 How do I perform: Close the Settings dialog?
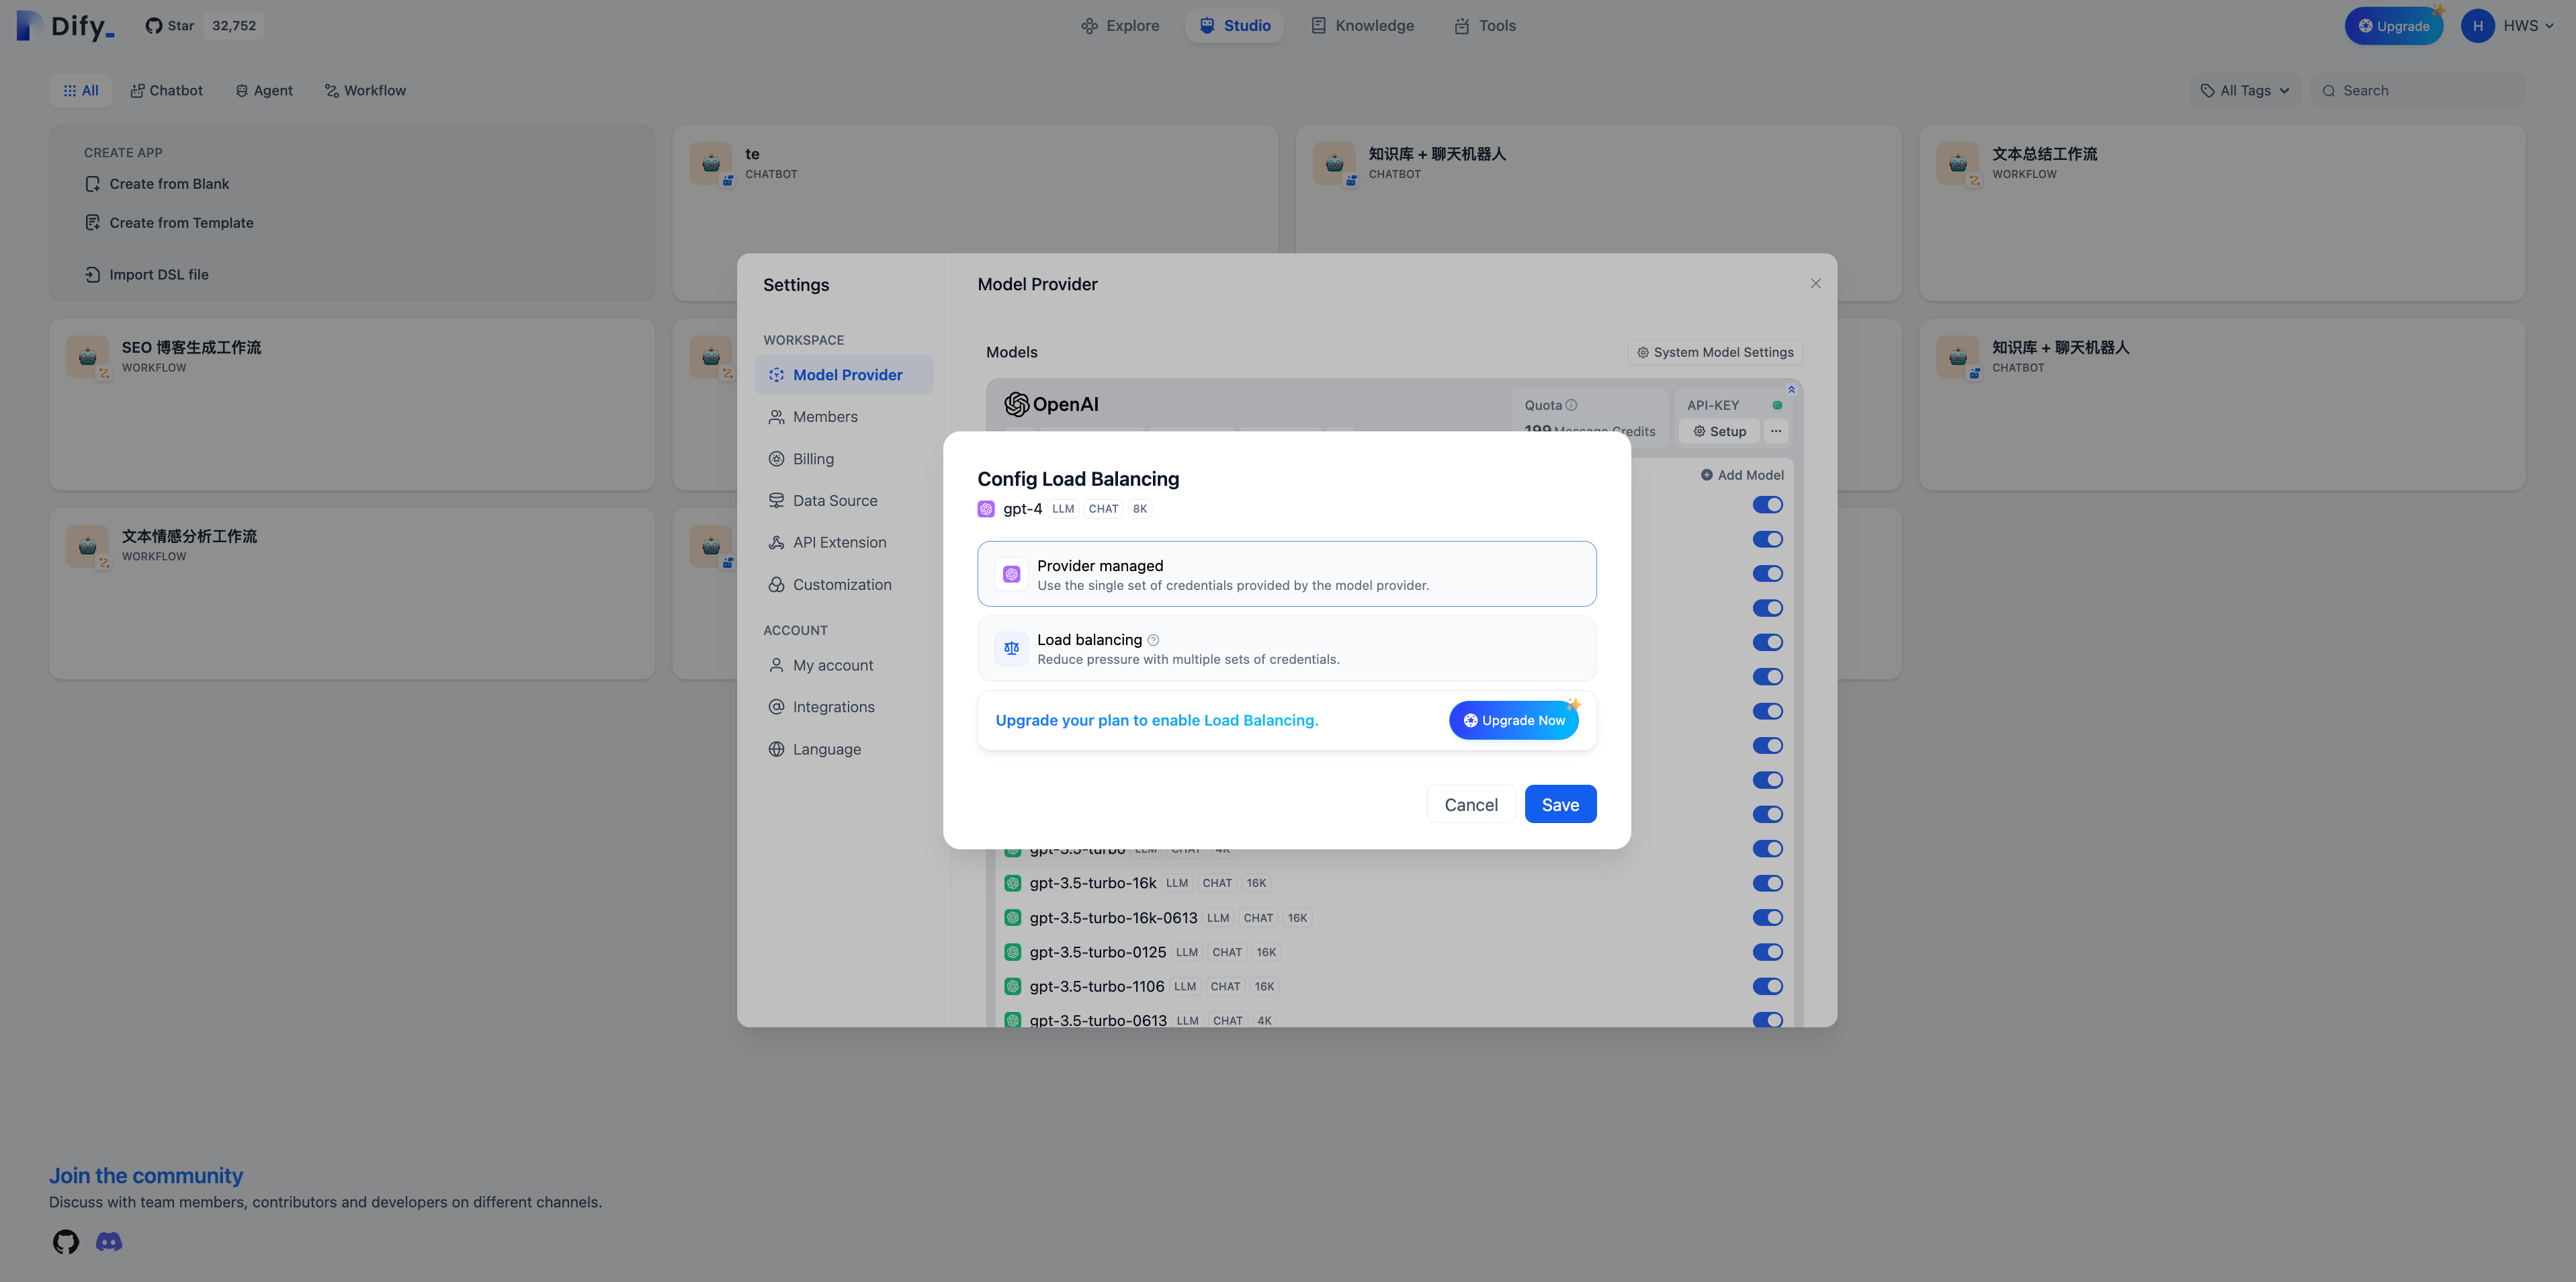click(1816, 284)
